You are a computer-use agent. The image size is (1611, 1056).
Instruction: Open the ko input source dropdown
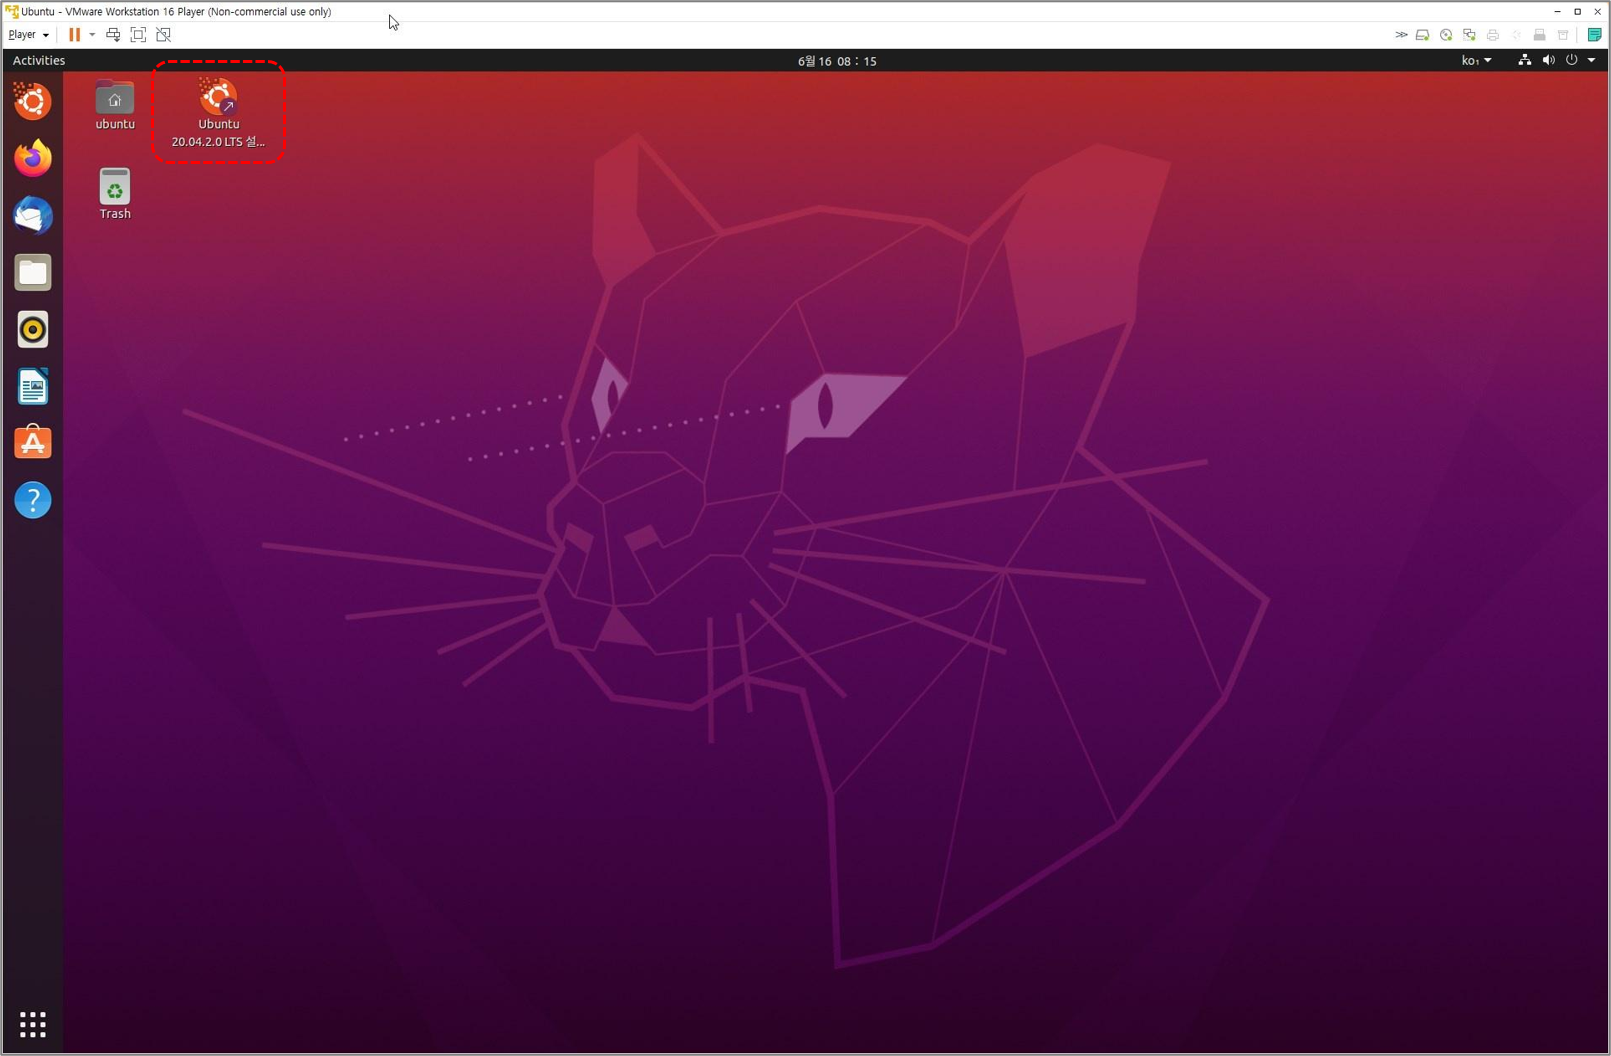coord(1476,61)
